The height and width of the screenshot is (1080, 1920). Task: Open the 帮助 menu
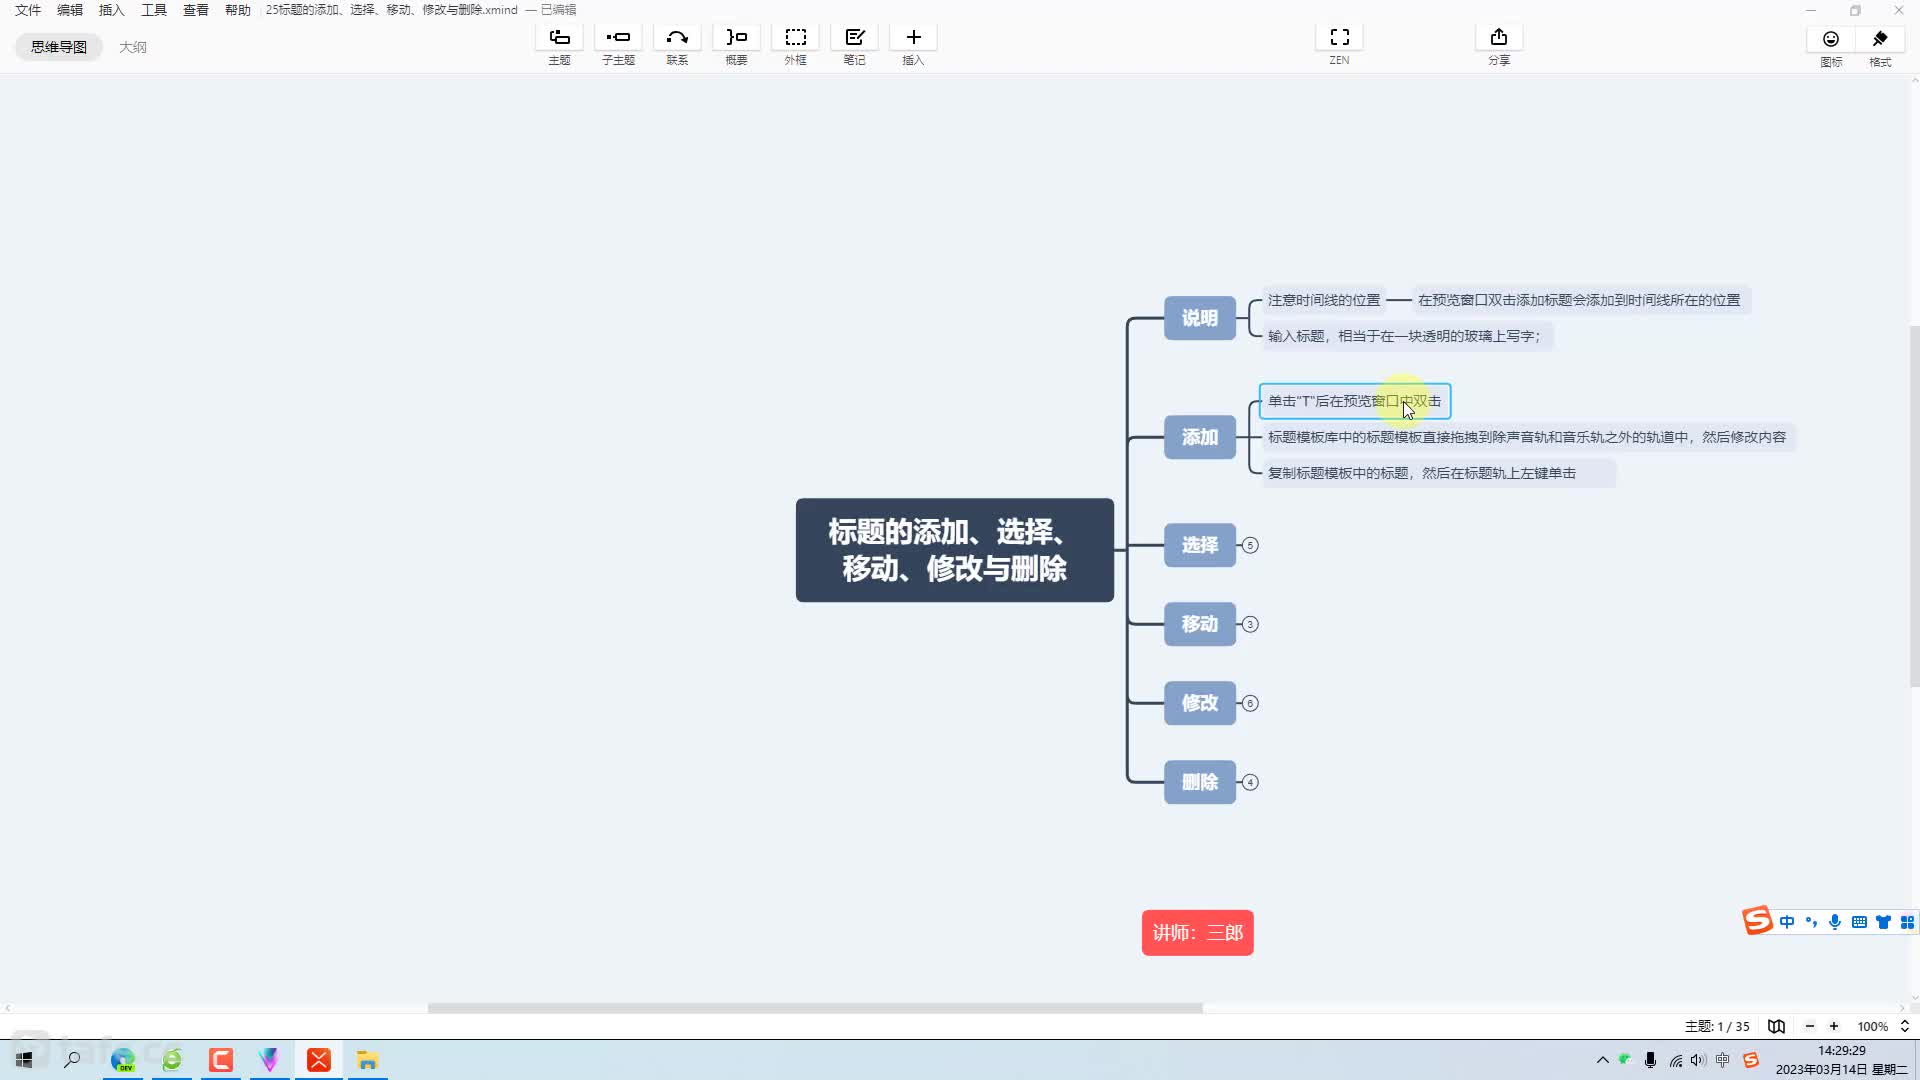point(238,10)
